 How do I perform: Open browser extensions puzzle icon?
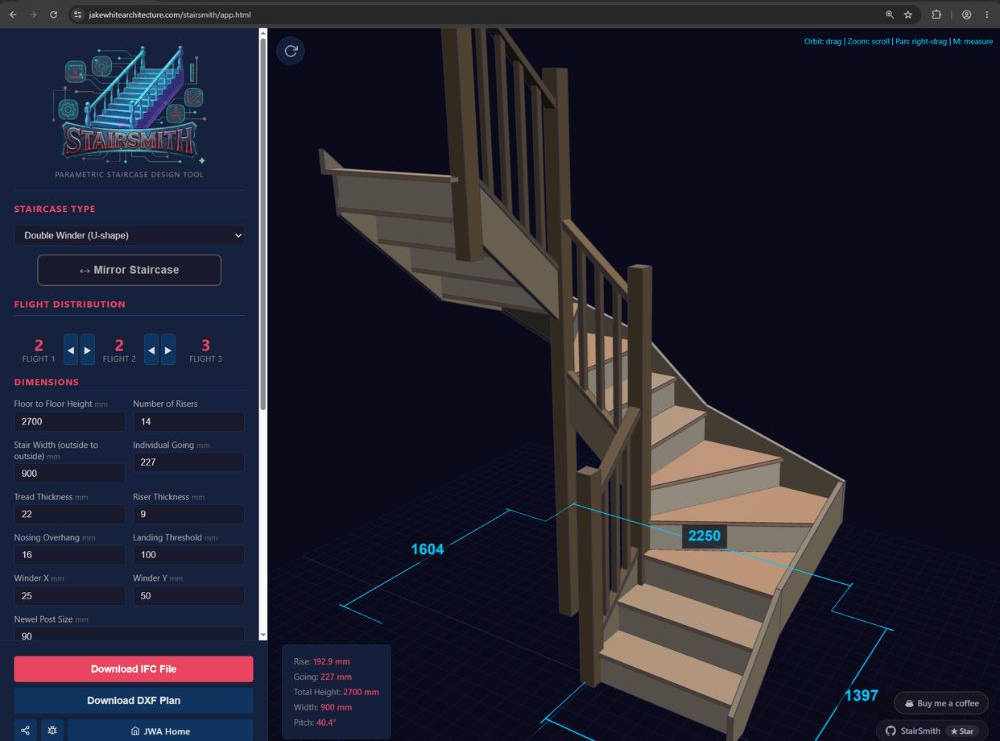936,15
